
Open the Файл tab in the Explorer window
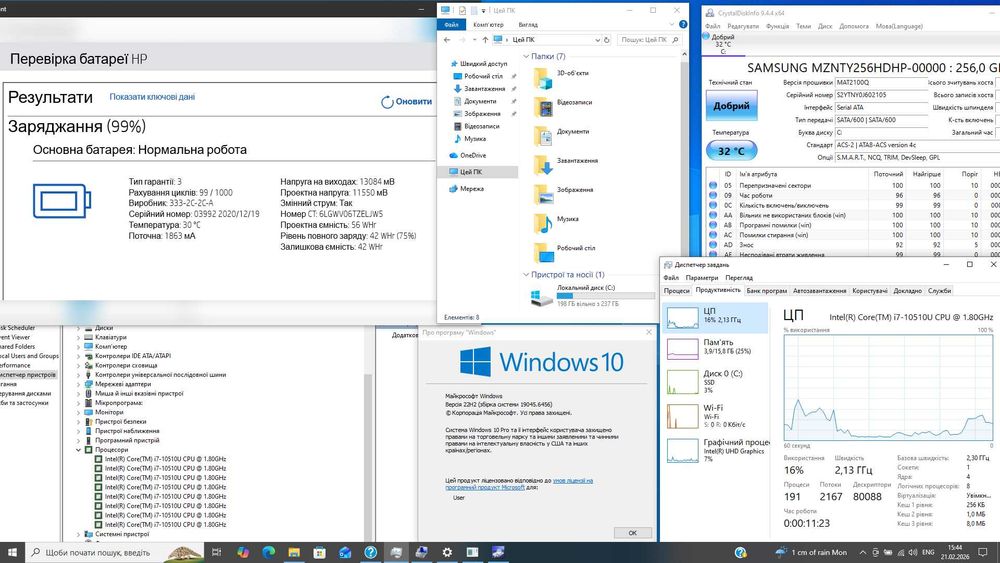[452, 25]
